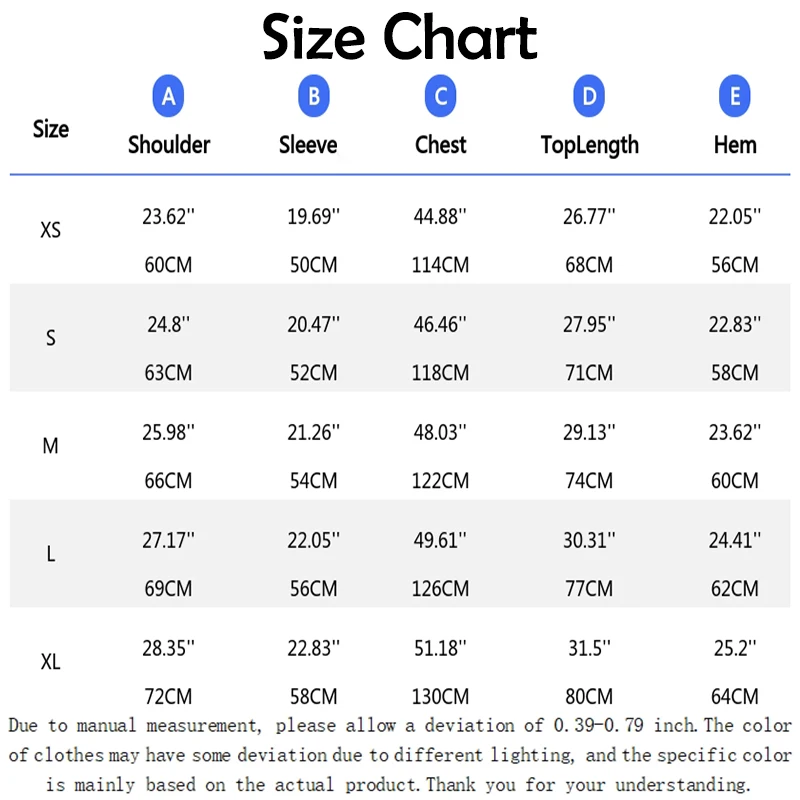Choose the M size row label
Image resolution: width=800 pixels, height=800 pixels.
51,446
